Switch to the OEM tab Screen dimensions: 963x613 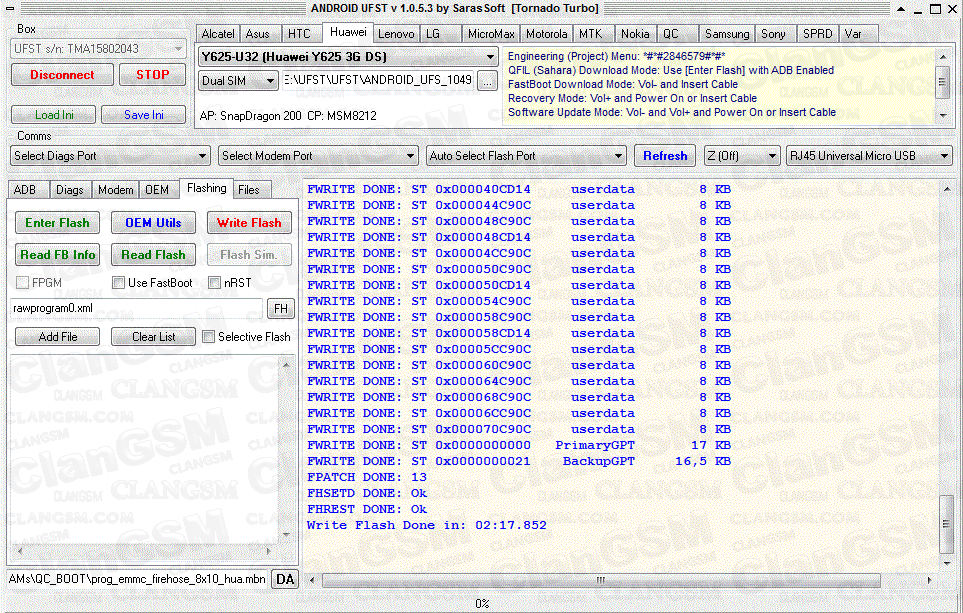click(x=157, y=190)
